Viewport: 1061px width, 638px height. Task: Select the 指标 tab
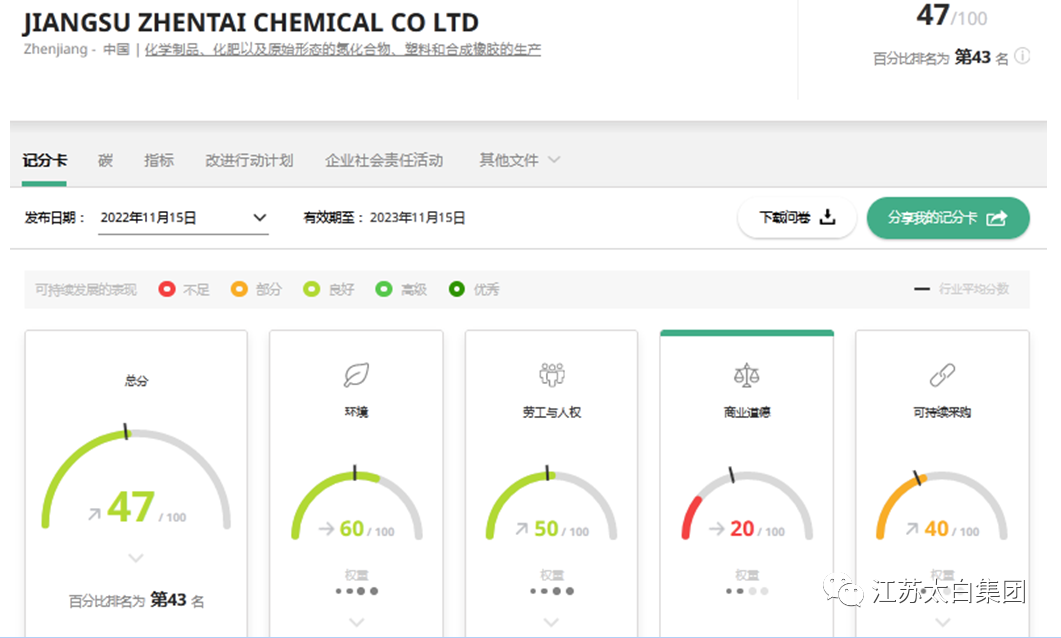tap(158, 160)
